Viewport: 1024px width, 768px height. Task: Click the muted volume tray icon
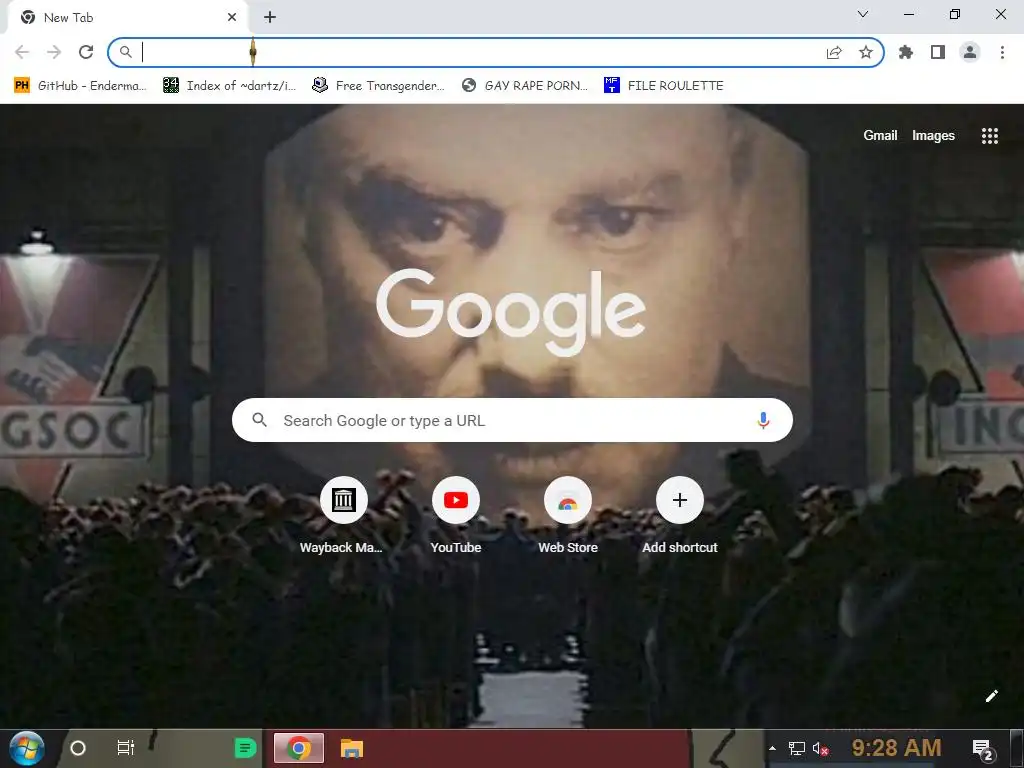click(x=820, y=748)
